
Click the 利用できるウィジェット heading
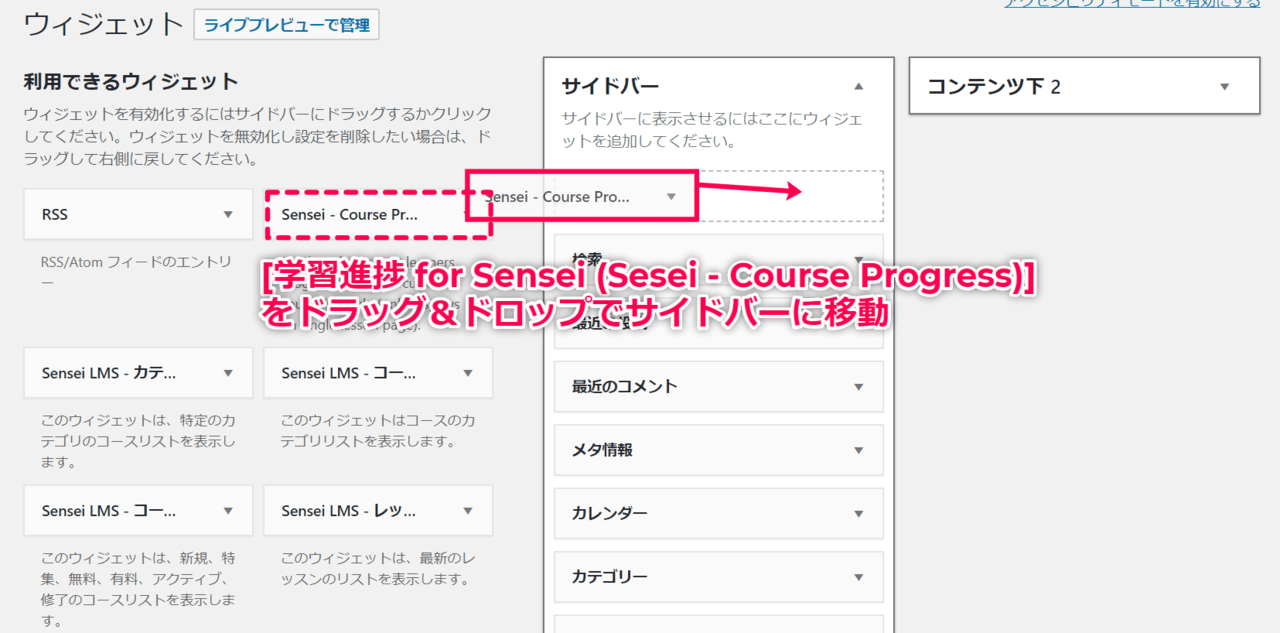(x=131, y=82)
